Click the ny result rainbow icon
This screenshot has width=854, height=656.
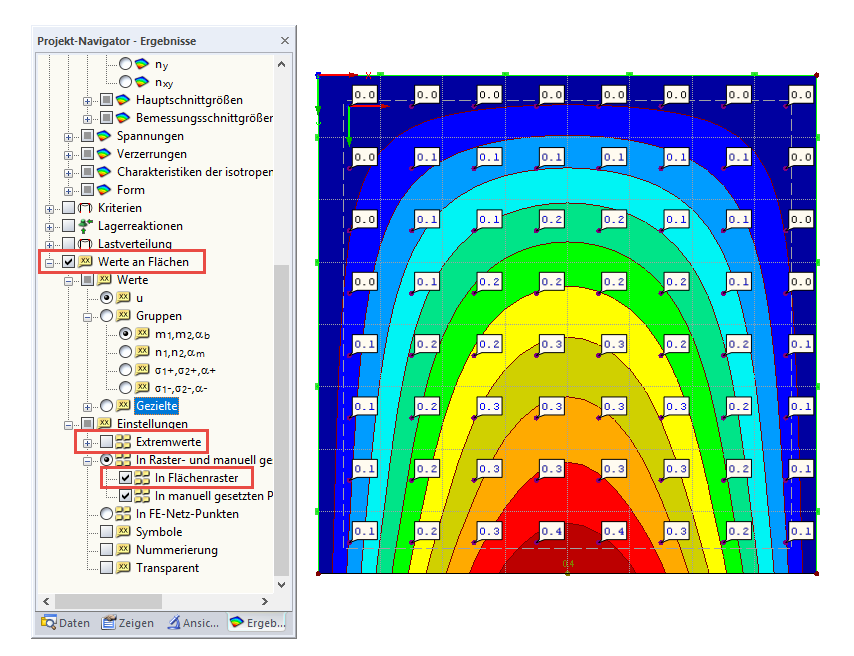(142, 64)
